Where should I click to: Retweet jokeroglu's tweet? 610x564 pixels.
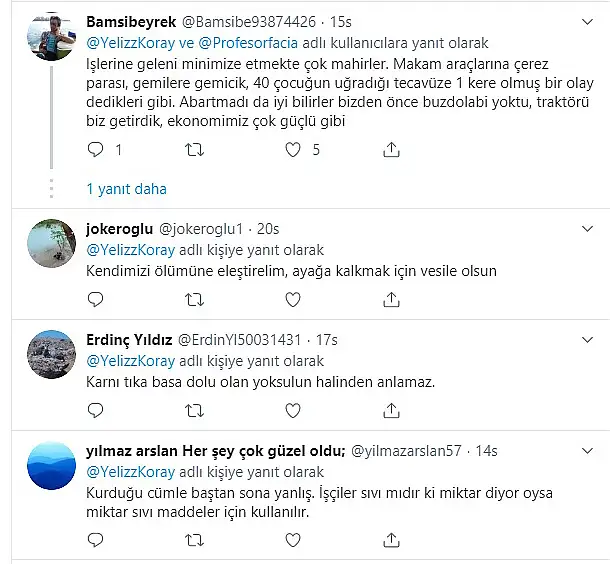click(195, 298)
